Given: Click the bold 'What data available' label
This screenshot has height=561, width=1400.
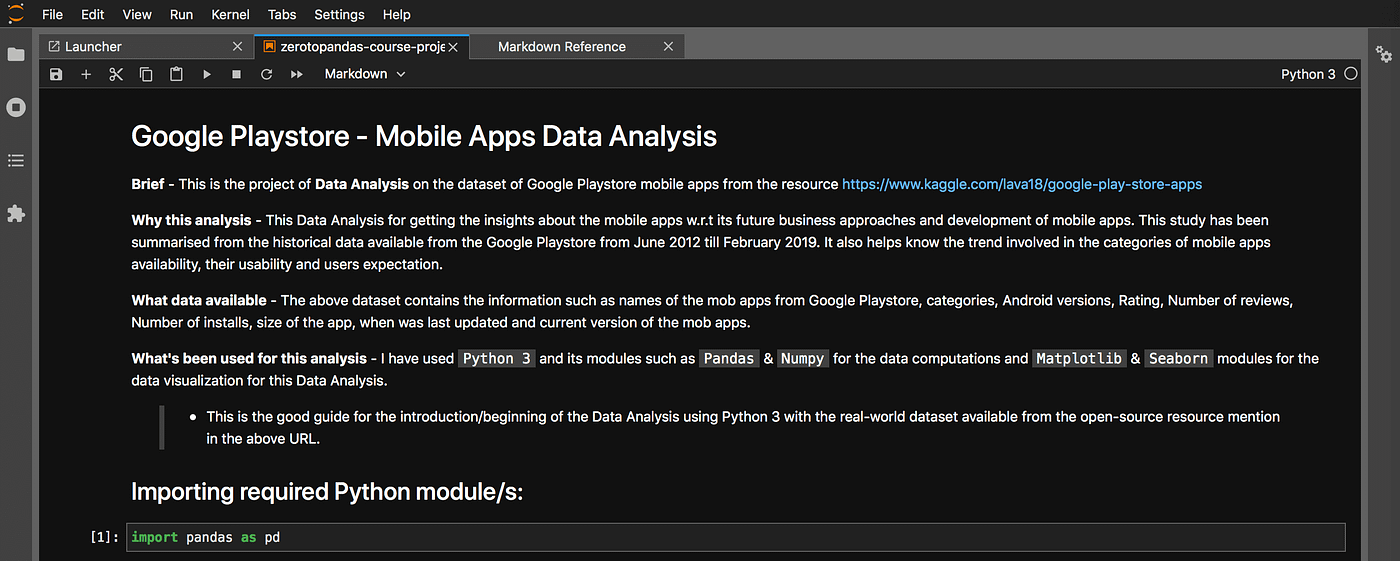Looking at the screenshot, I should [x=199, y=300].
